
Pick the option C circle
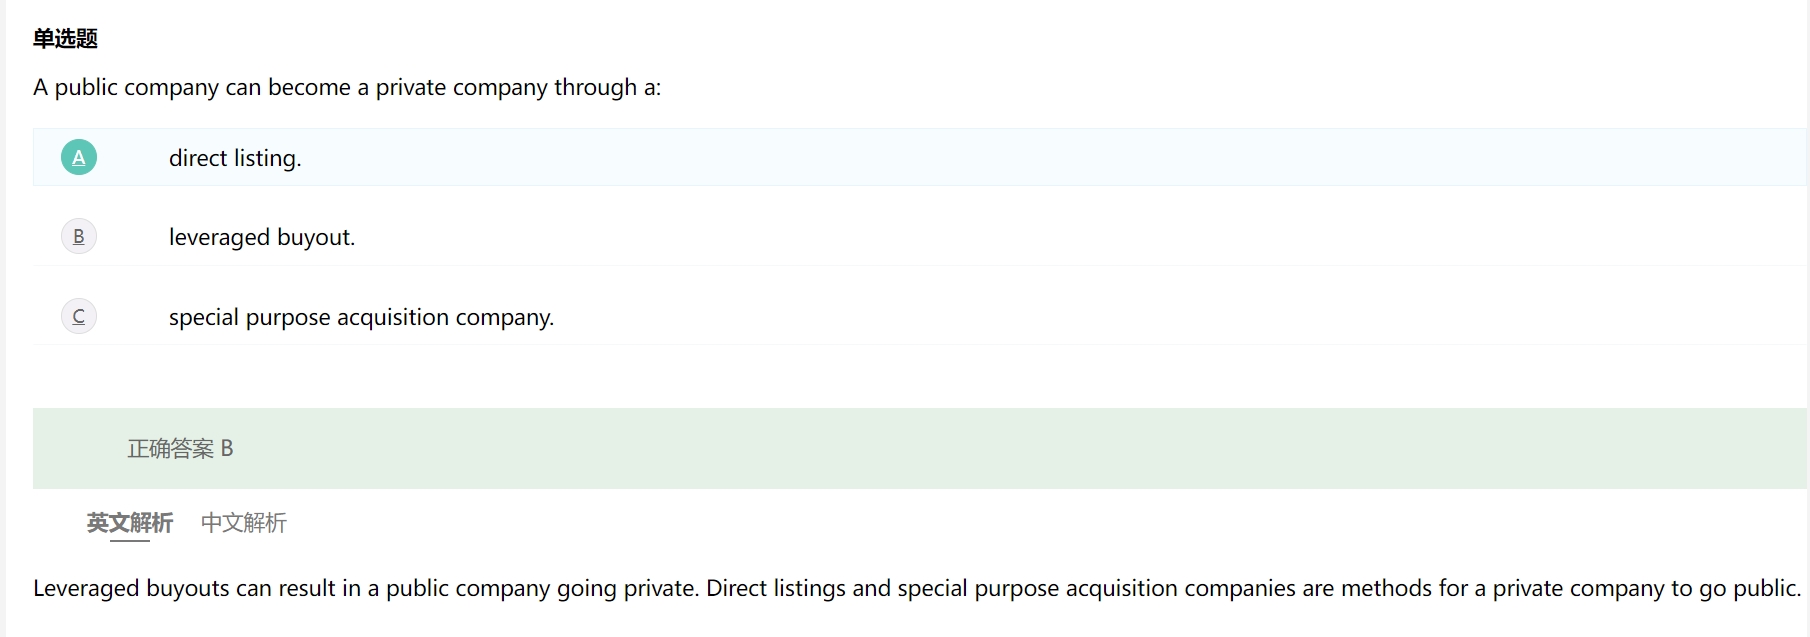(x=79, y=317)
